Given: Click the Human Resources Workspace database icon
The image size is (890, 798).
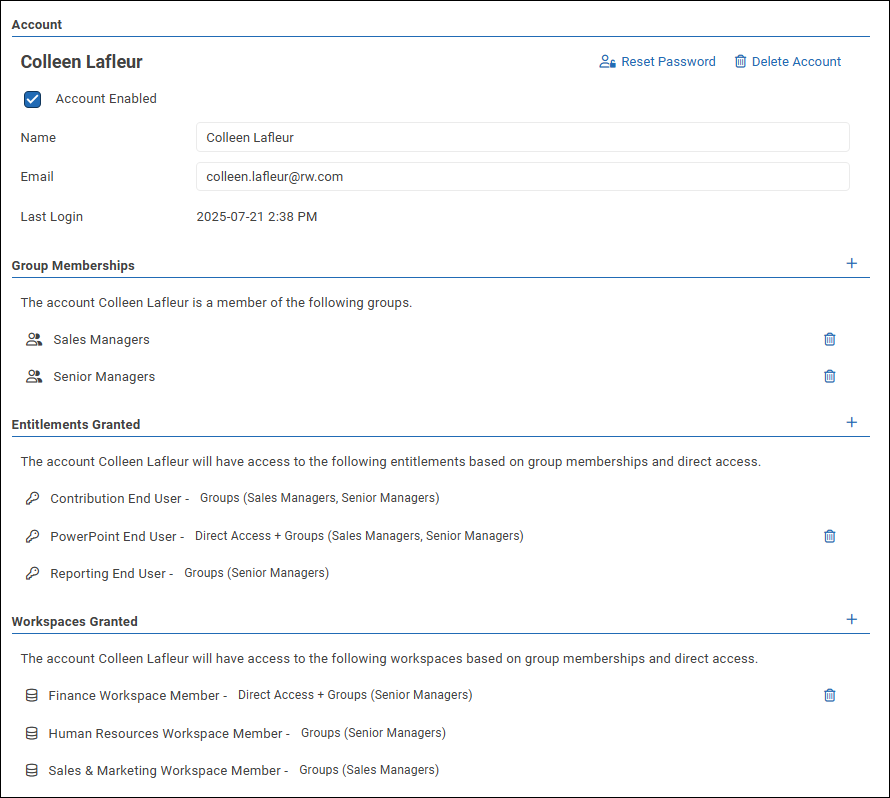Looking at the screenshot, I should pyautogui.click(x=32, y=733).
